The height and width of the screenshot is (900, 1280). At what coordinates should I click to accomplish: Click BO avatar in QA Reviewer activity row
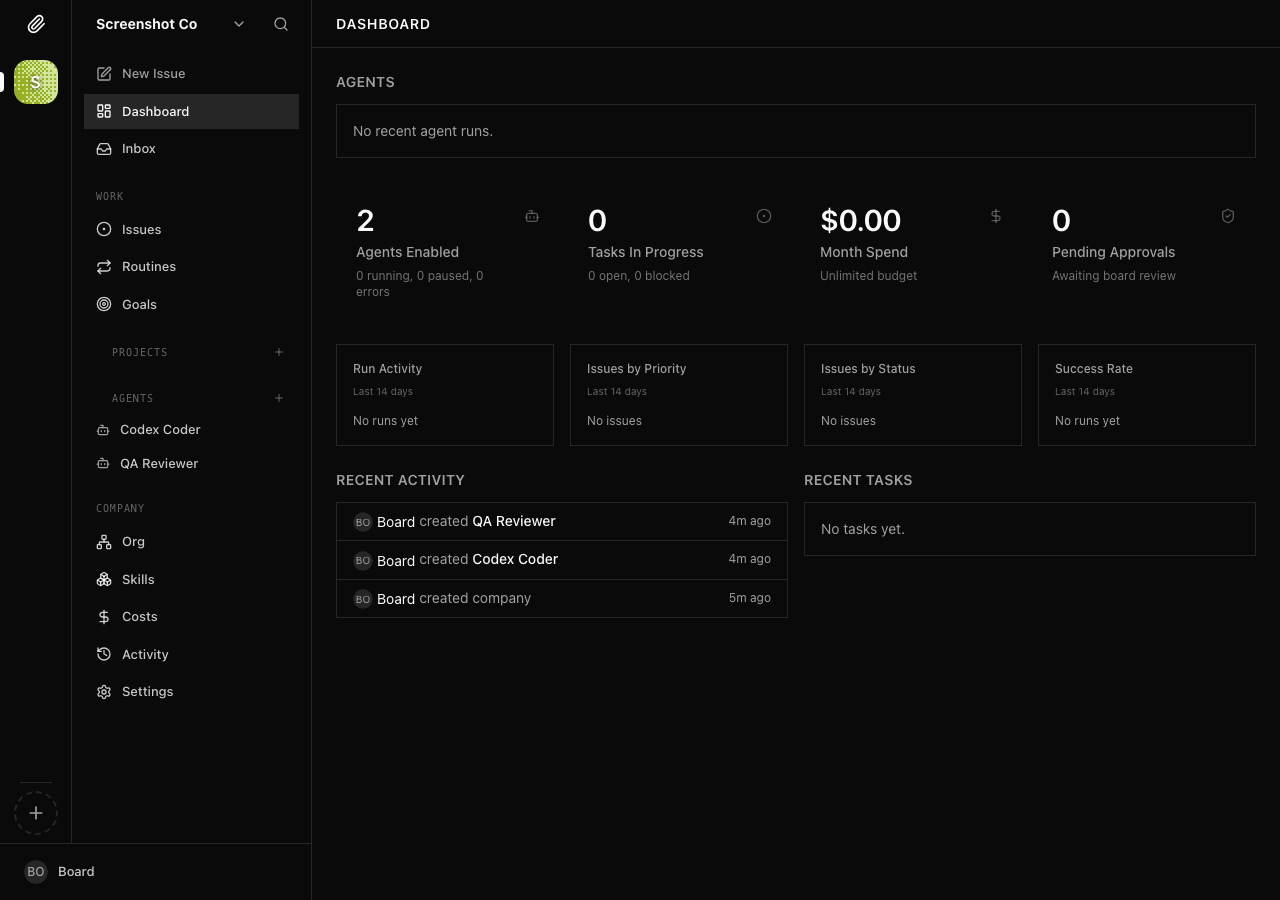pos(363,522)
